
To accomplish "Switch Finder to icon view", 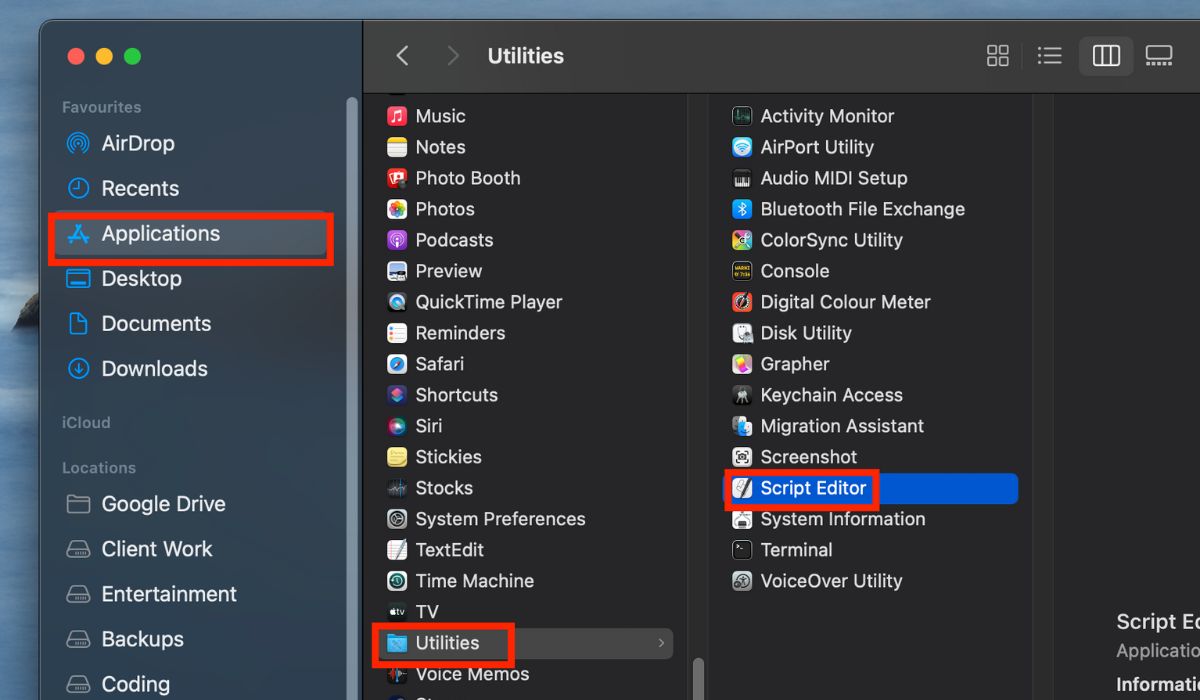I will pyautogui.click(x=998, y=56).
